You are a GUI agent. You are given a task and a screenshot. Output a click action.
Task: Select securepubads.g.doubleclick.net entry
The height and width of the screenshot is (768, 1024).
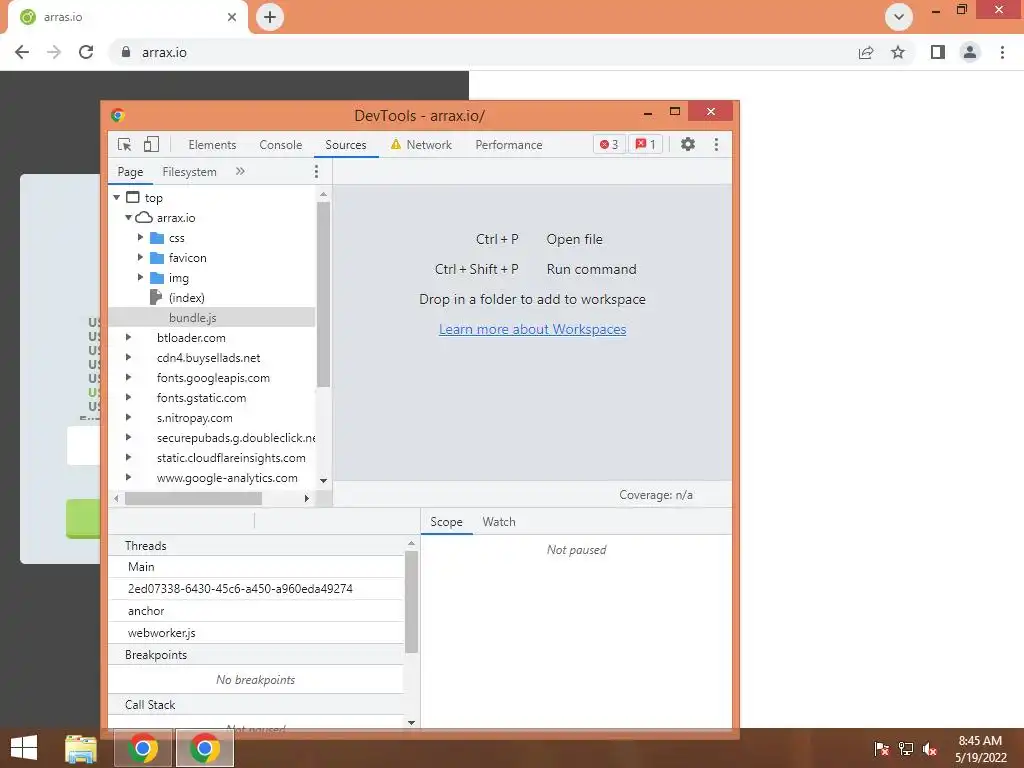pyautogui.click(x=236, y=438)
